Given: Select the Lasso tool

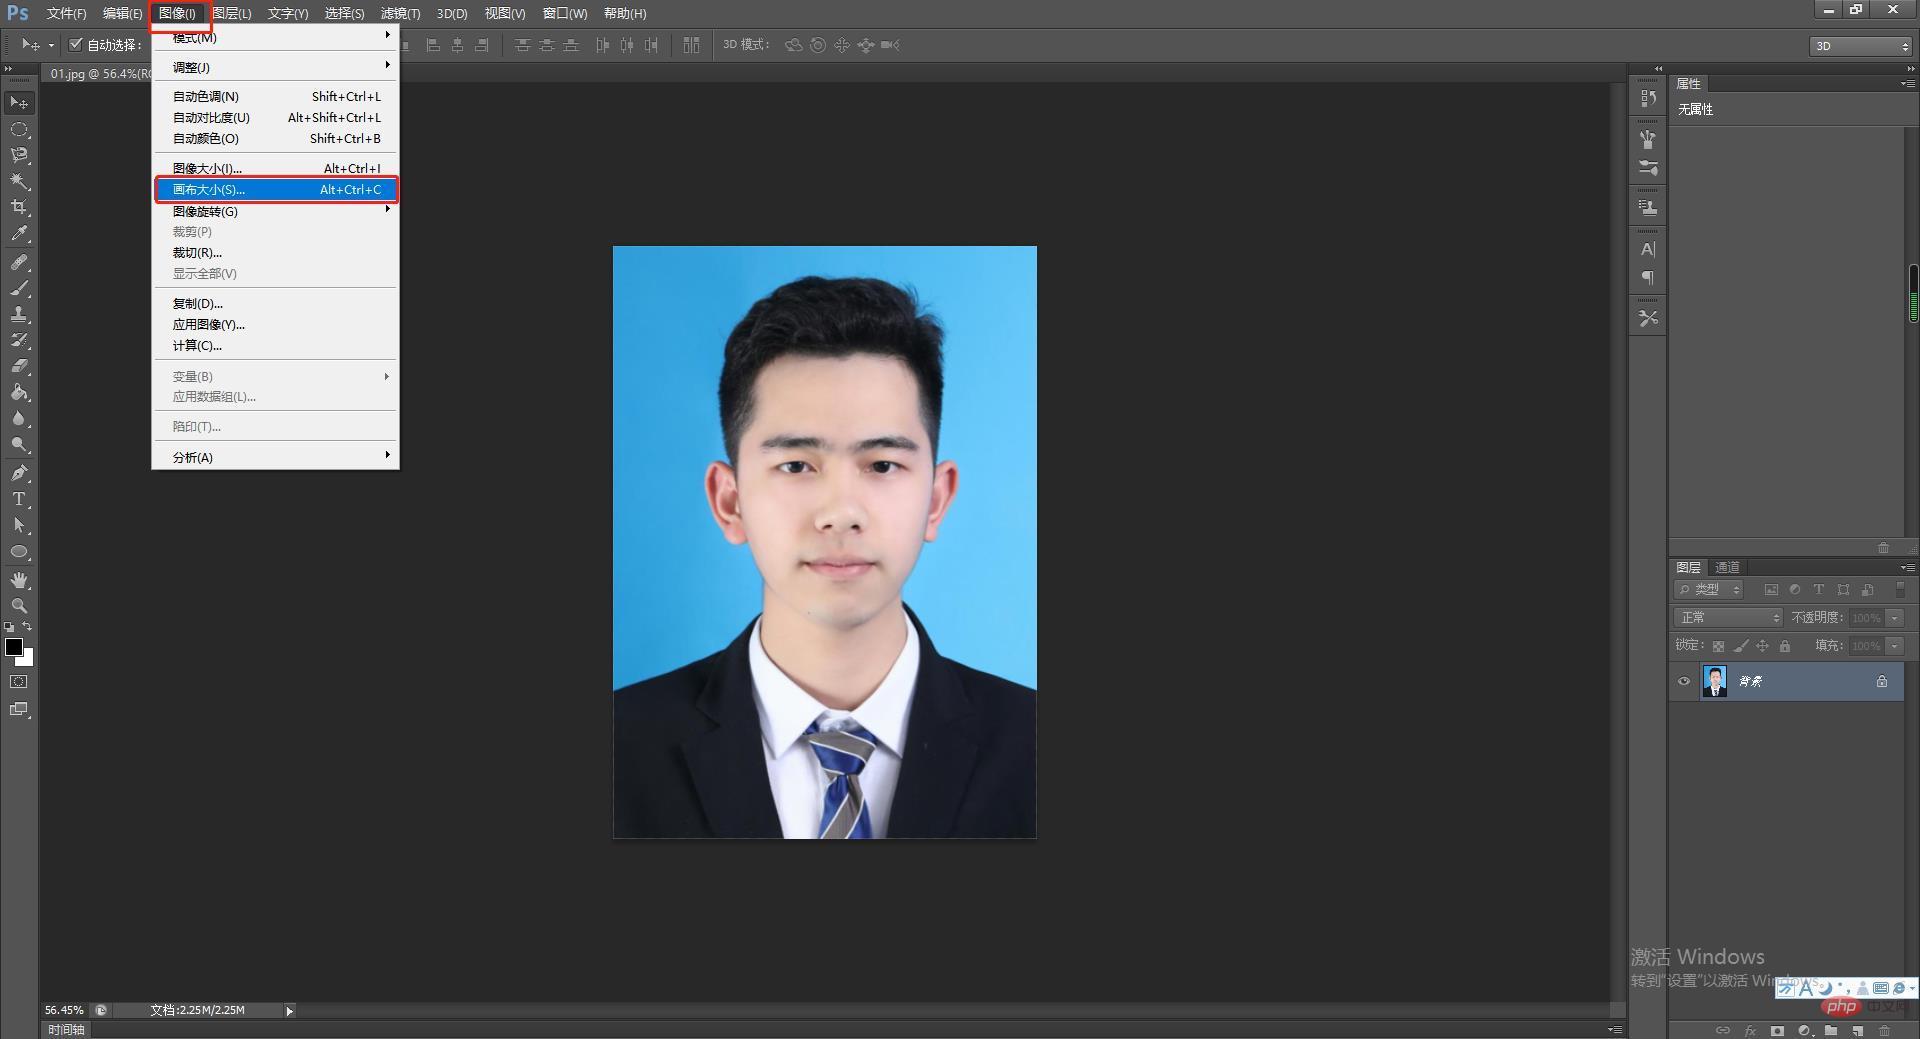Looking at the screenshot, I should point(19,155).
